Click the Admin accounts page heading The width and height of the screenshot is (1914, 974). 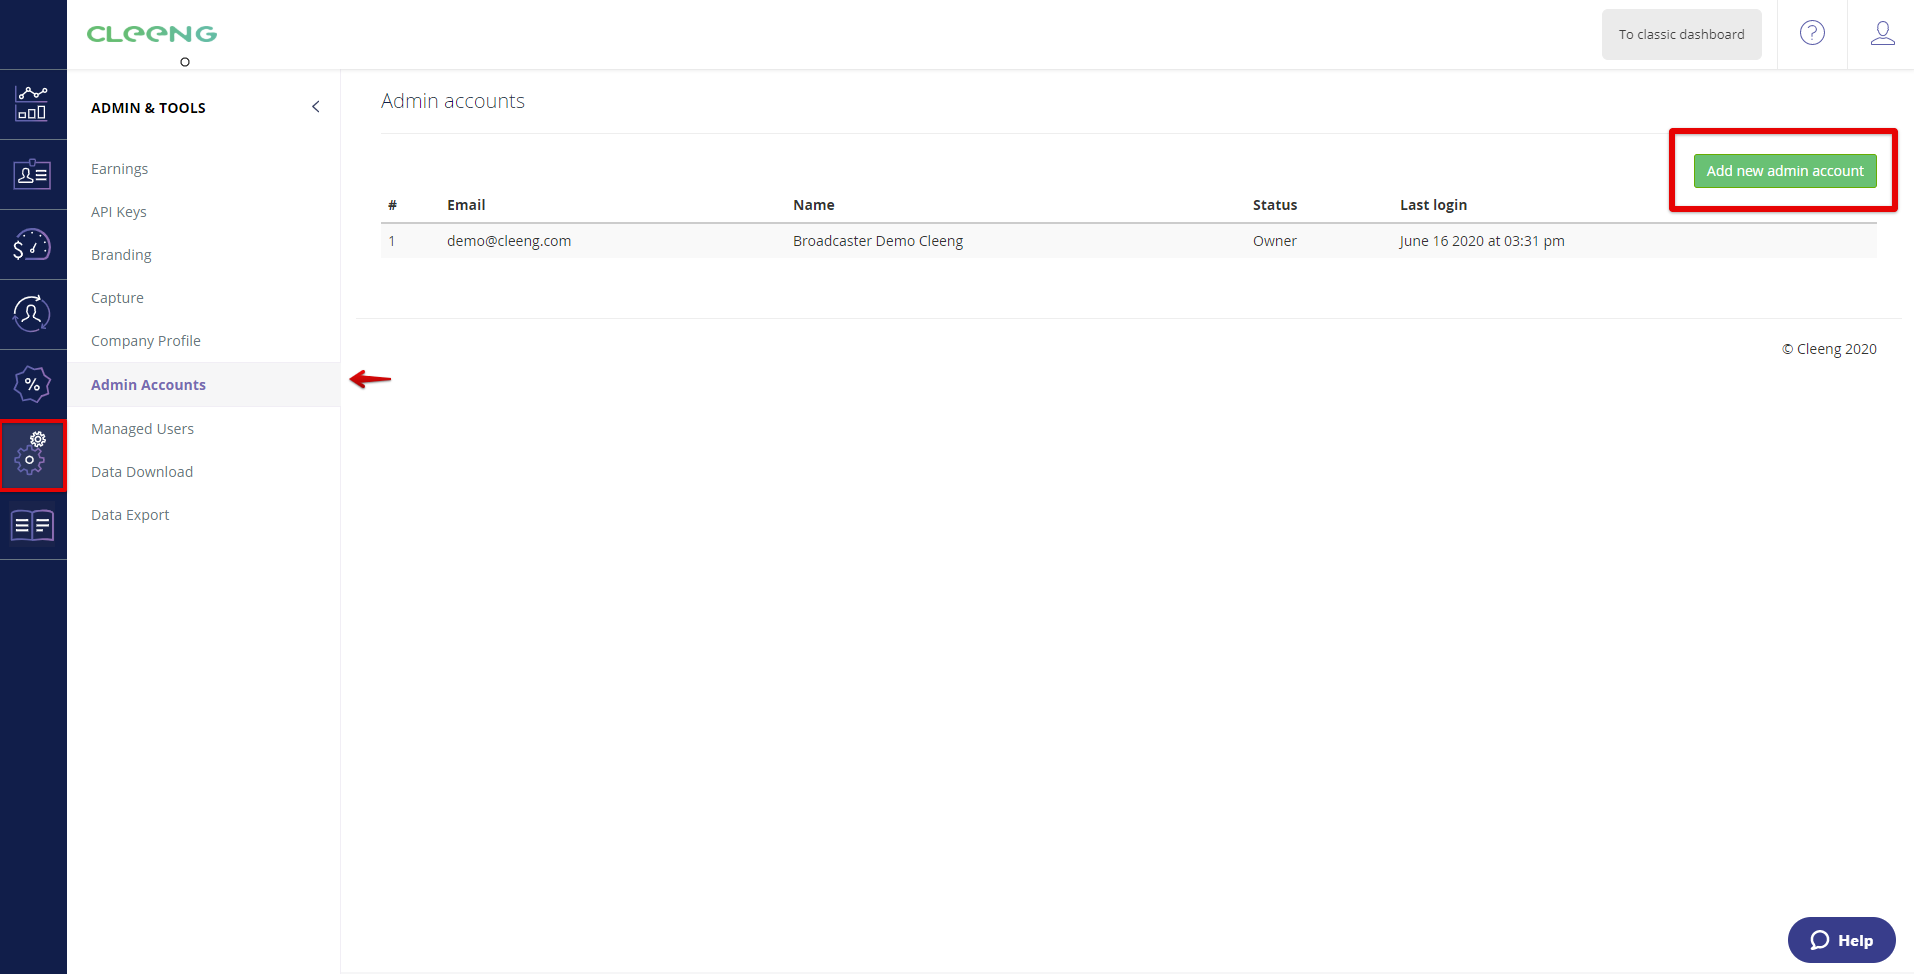[x=453, y=101]
